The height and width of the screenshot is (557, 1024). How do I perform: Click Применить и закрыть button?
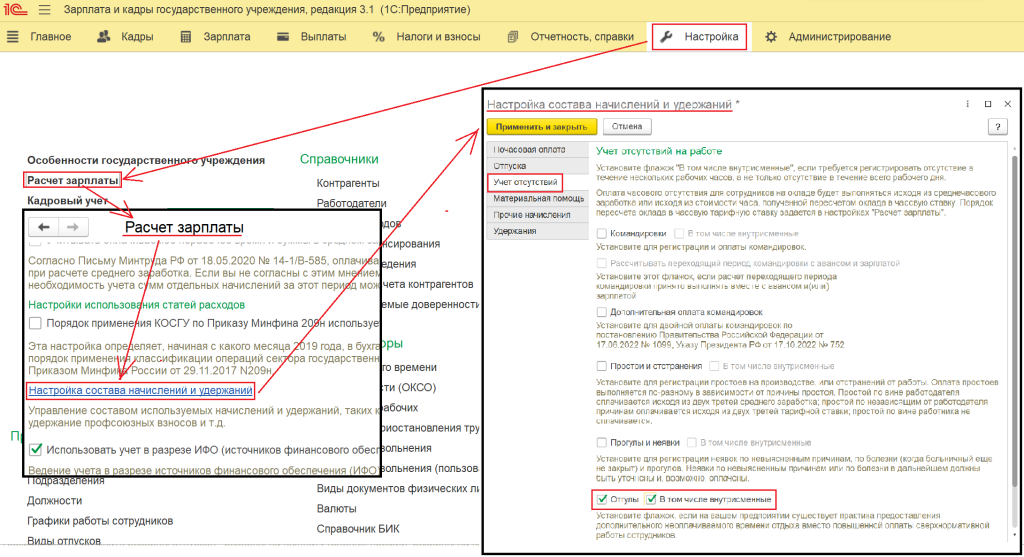point(541,127)
